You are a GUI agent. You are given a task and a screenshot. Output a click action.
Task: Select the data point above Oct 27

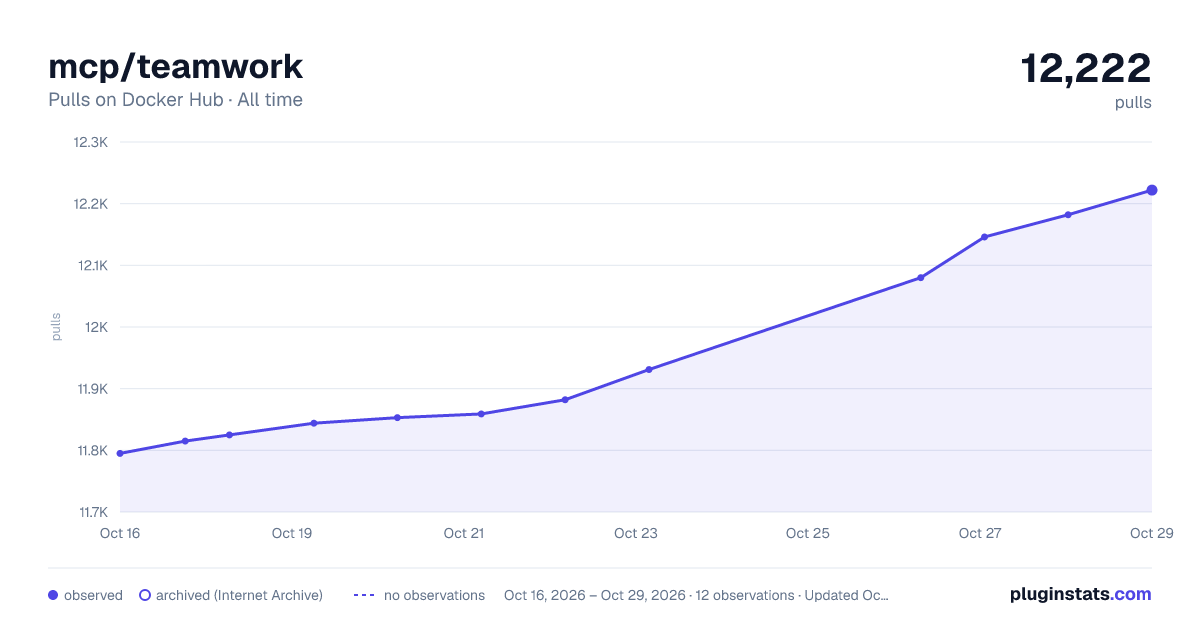click(x=984, y=237)
